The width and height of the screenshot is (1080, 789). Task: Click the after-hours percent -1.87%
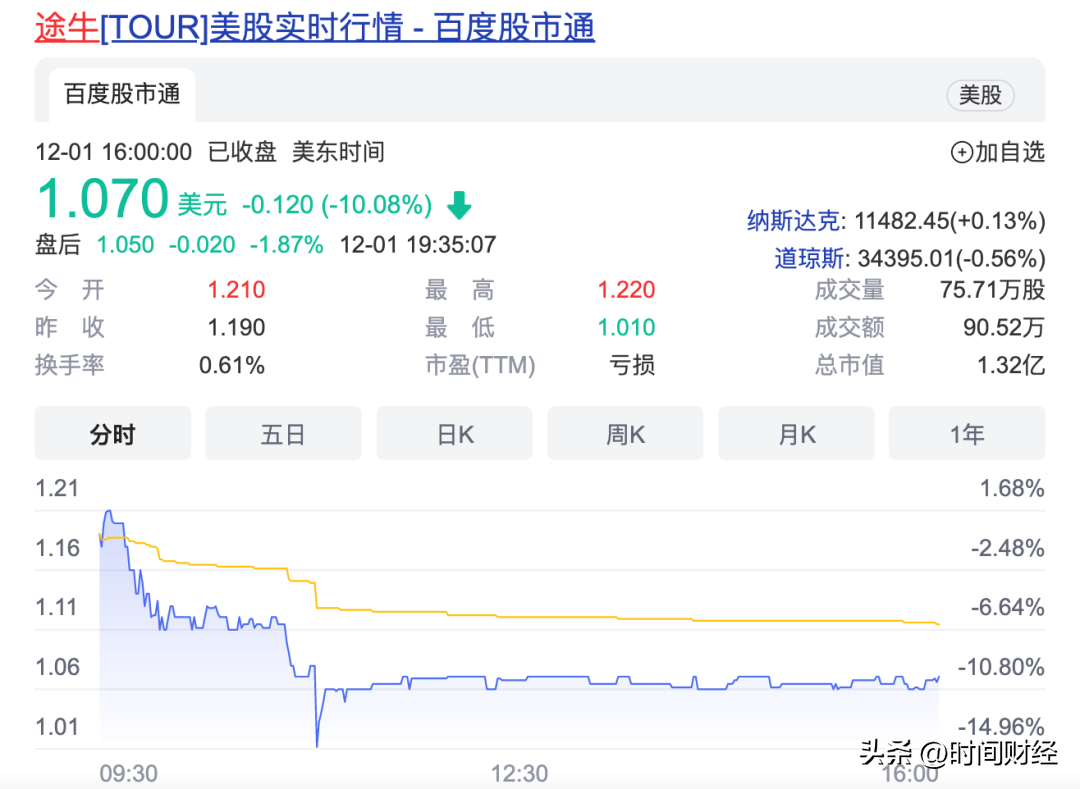click(286, 244)
